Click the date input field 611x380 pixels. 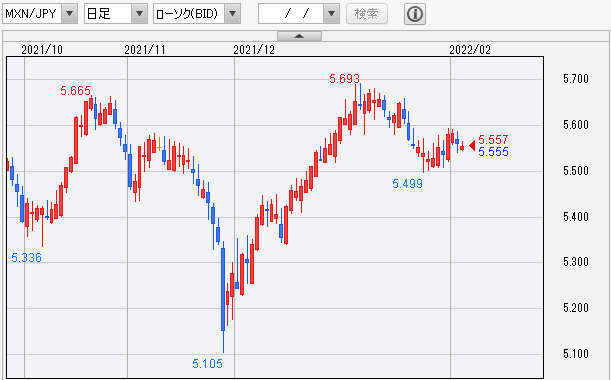(291, 14)
